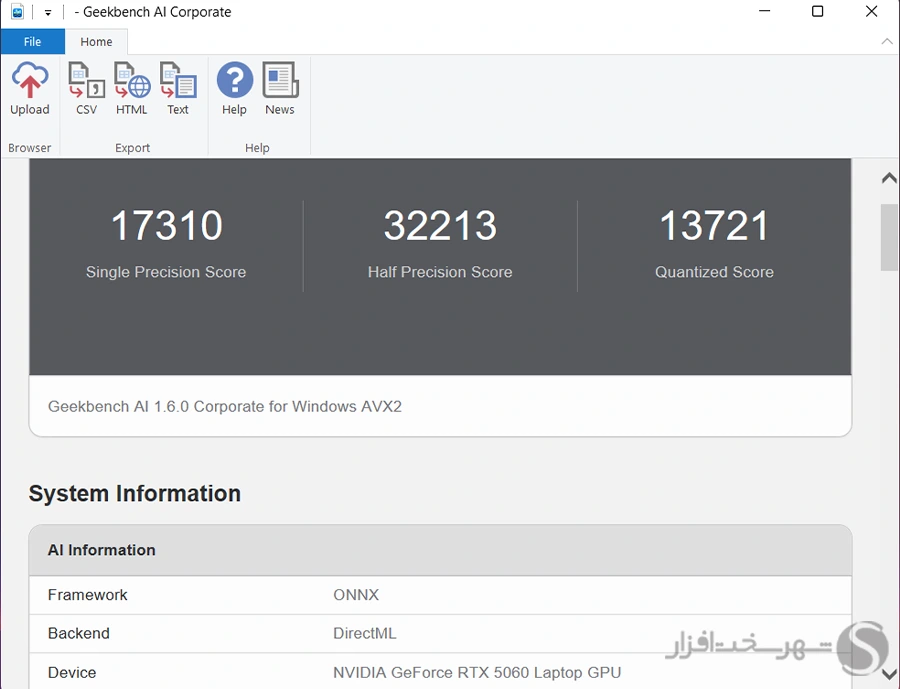
Task: Click the vertical scrollbar thumb
Action: coord(888,237)
